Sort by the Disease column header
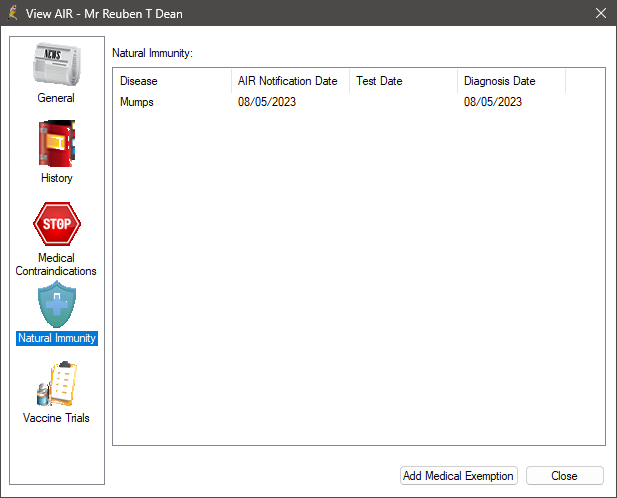This screenshot has height=498, width=617. click(x=172, y=81)
